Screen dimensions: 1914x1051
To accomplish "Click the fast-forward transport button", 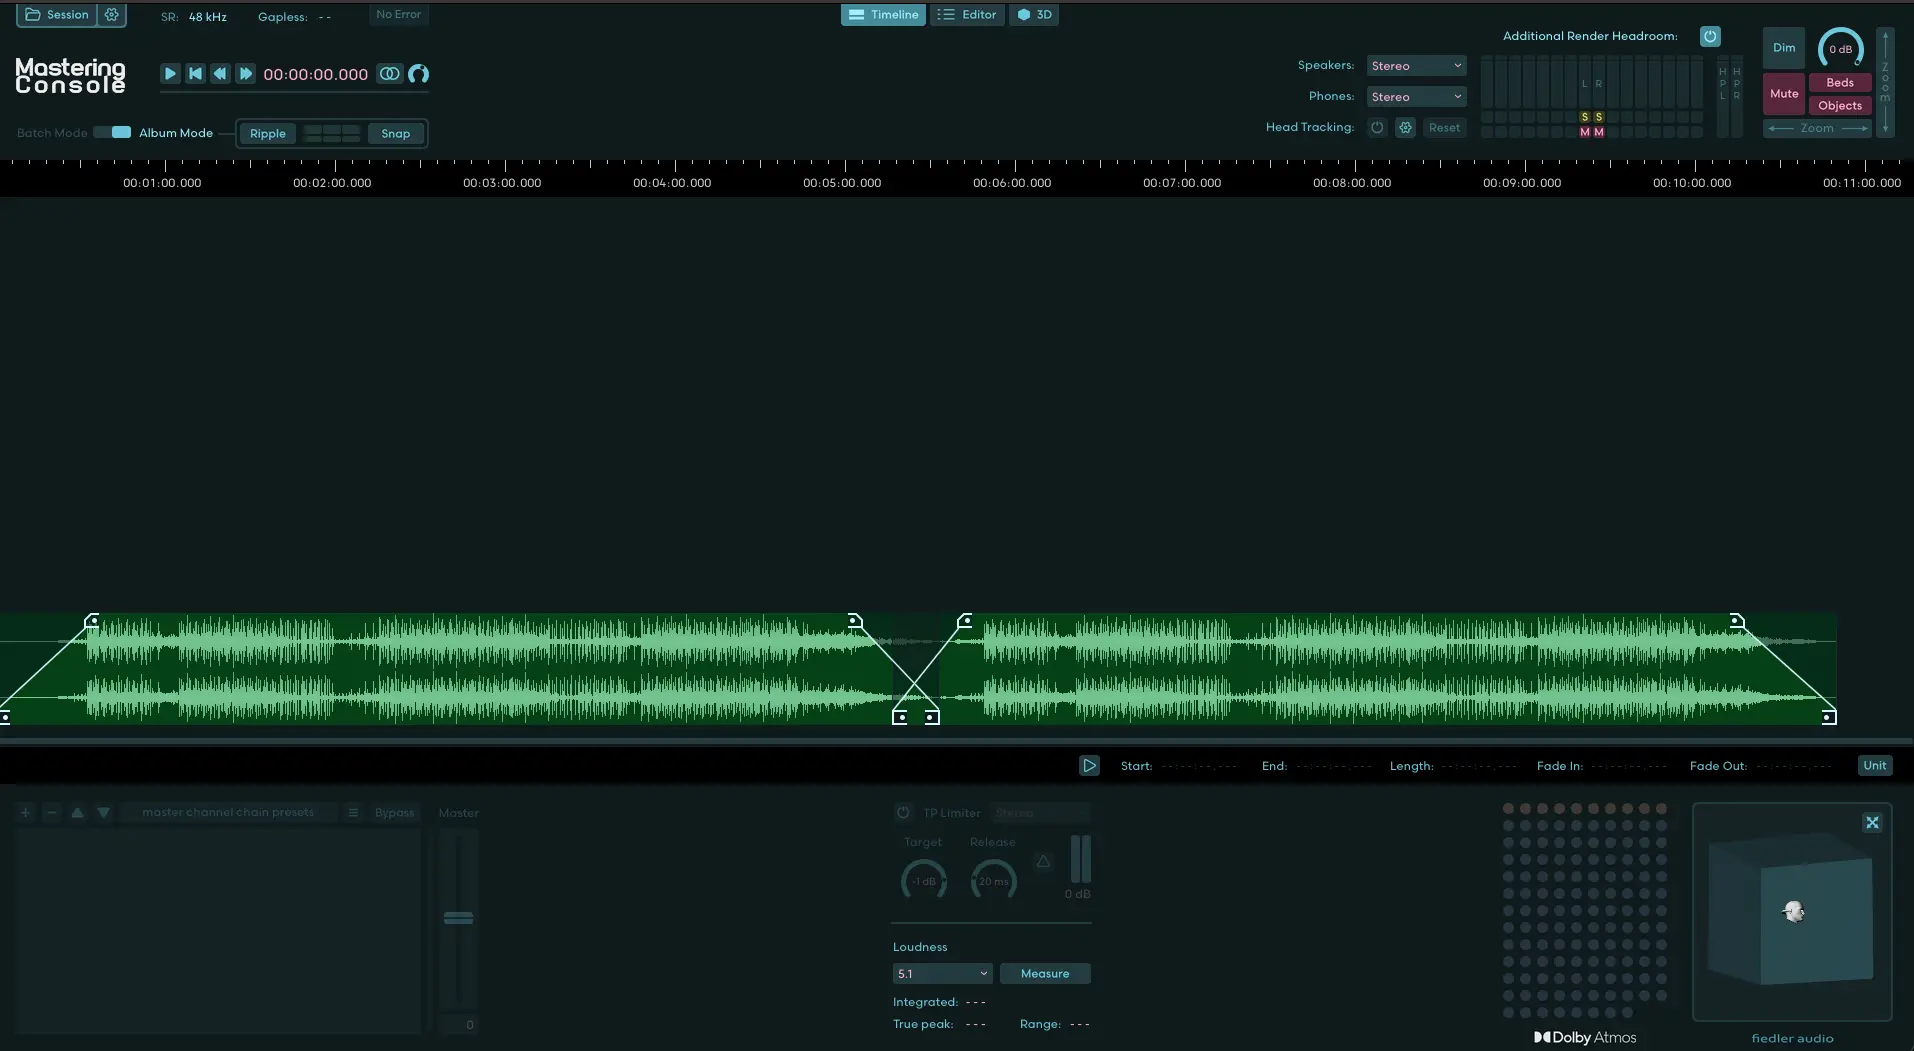I will tap(245, 74).
